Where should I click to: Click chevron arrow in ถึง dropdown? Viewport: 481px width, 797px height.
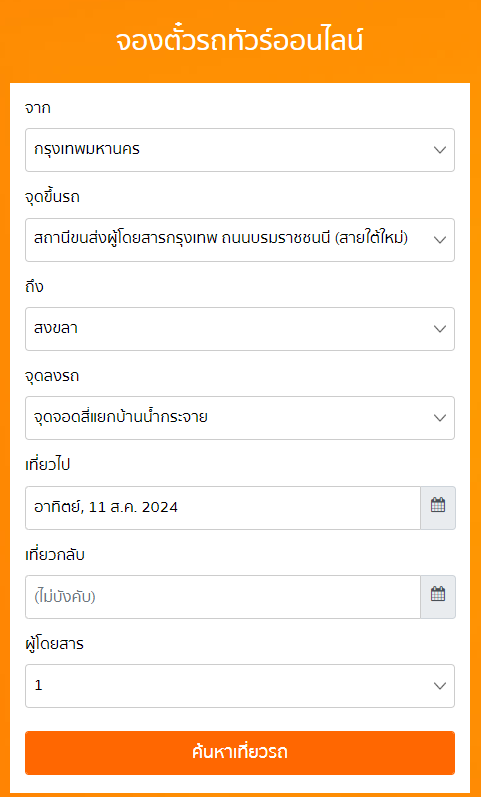[440, 329]
